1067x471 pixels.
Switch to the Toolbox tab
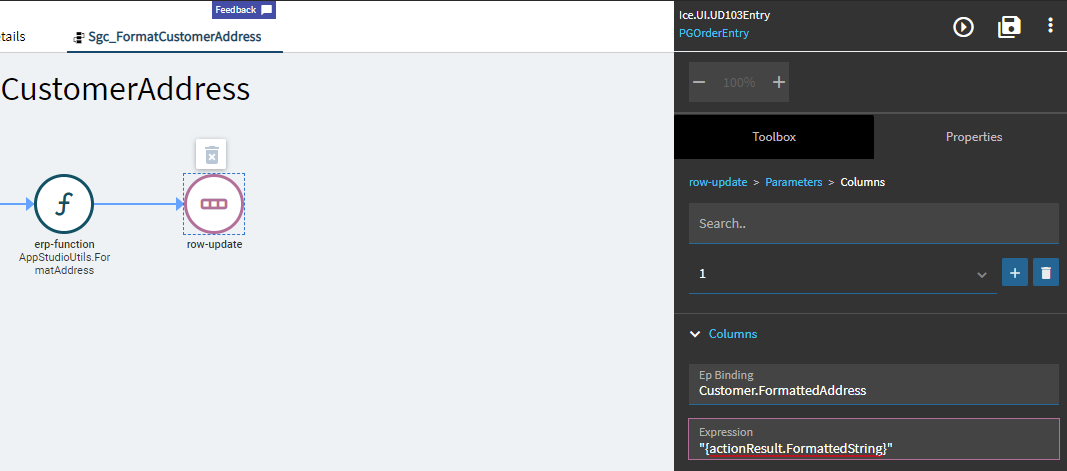pyautogui.click(x=774, y=137)
